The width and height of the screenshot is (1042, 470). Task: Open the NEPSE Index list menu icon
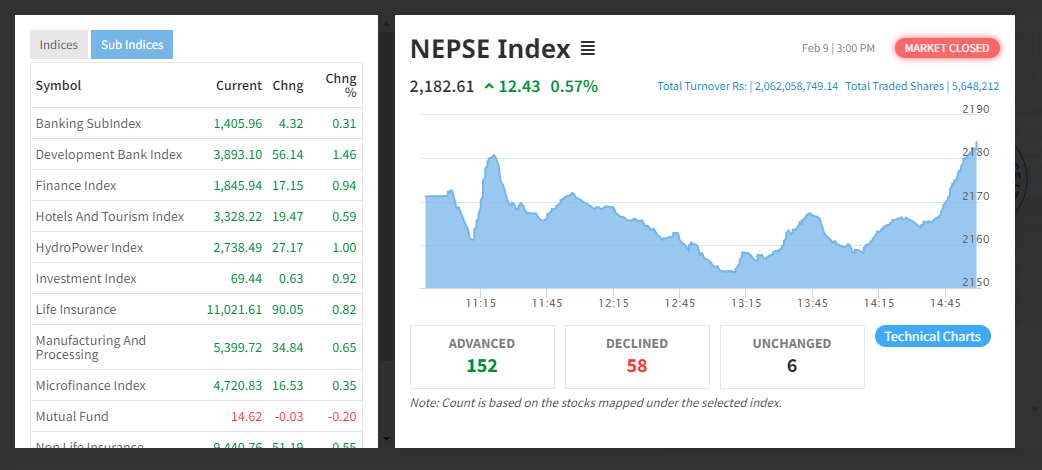point(588,48)
